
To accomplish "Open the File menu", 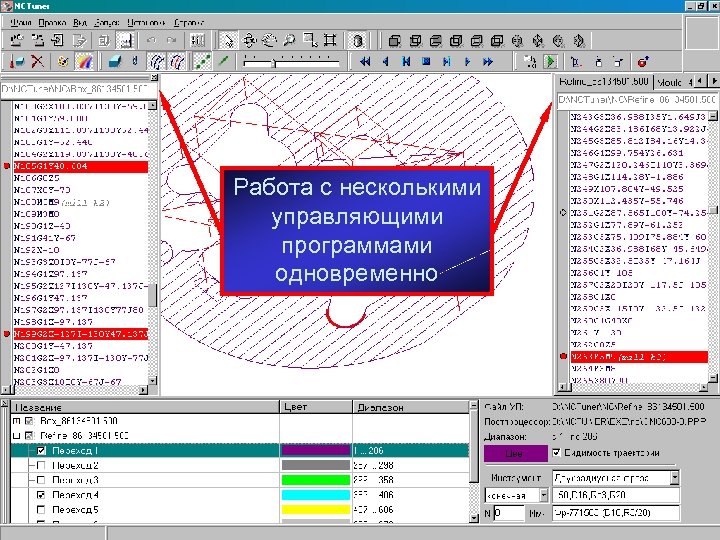I will coord(21,22).
